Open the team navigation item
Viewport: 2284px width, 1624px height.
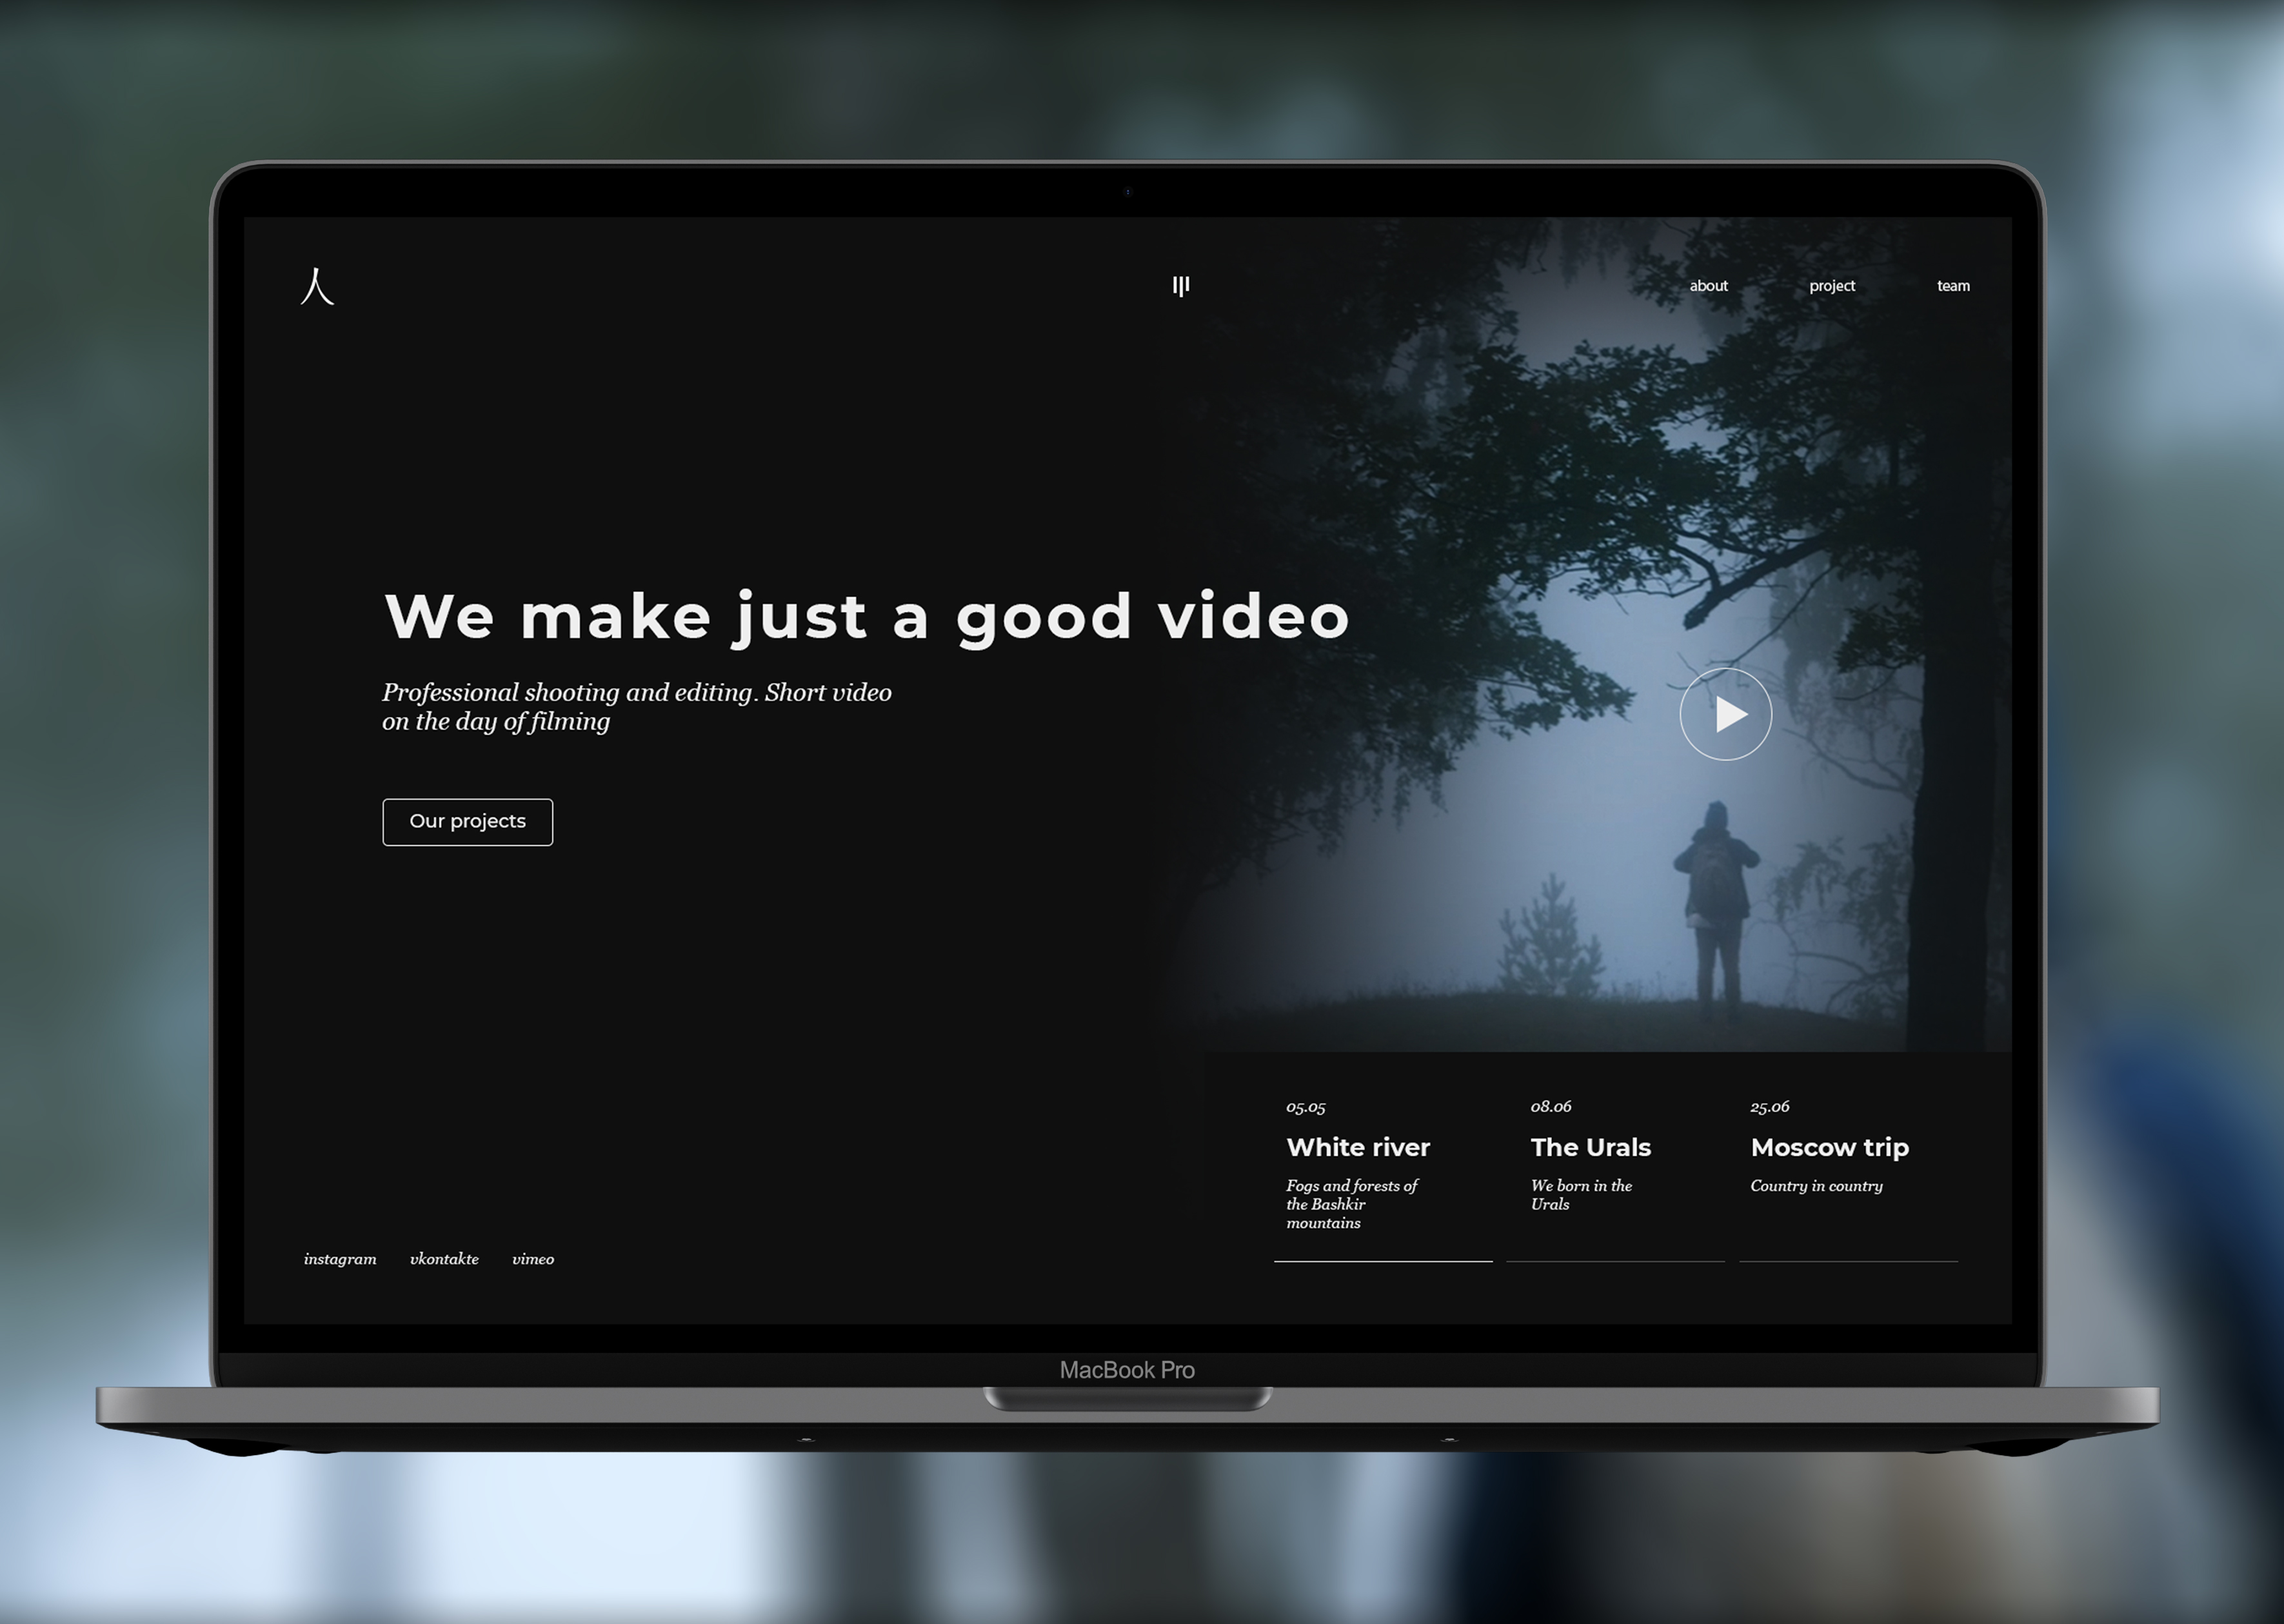click(1953, 286)
